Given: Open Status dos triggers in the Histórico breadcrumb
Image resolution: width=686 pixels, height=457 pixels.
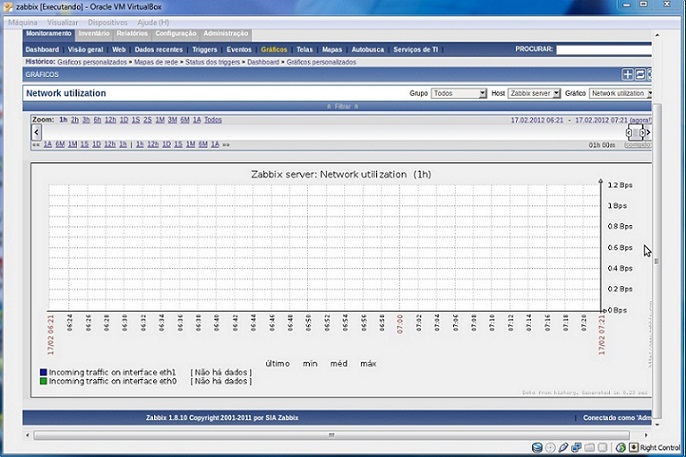Looking at the screenshot, I should click(213, 63).
